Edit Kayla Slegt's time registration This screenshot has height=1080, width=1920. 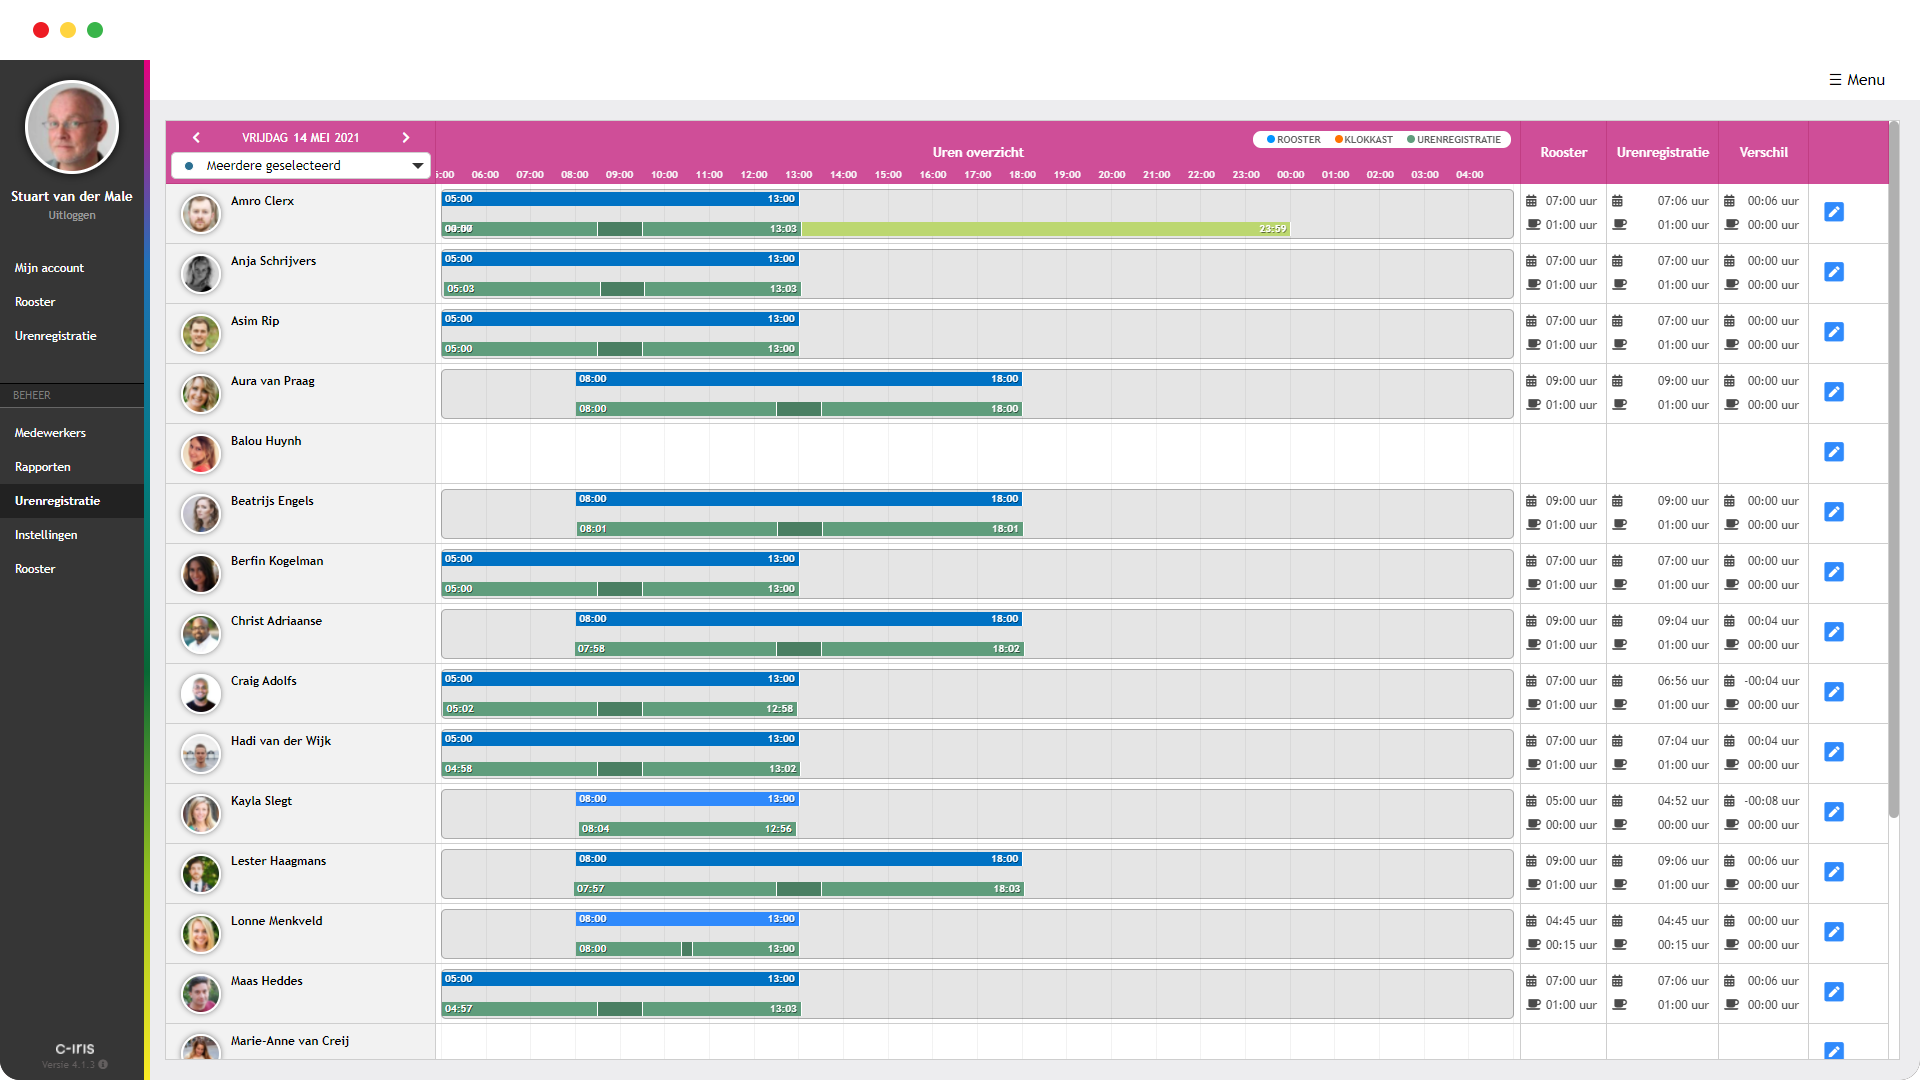click(x=1833, y=812)
